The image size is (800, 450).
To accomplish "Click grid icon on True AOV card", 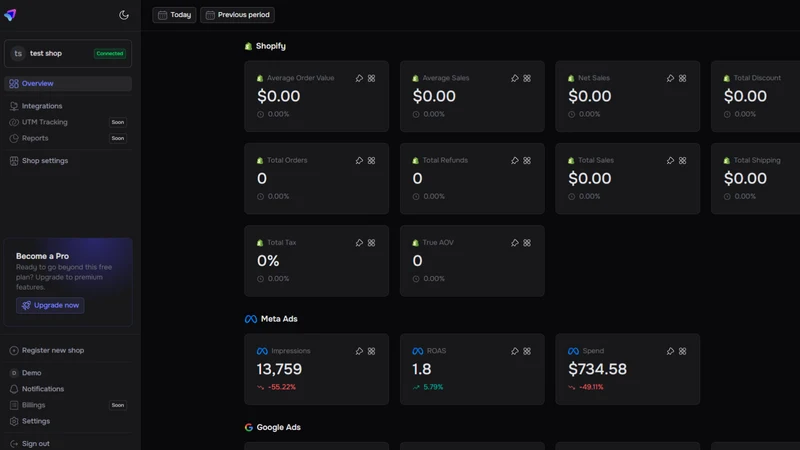I will click(527, 243).
